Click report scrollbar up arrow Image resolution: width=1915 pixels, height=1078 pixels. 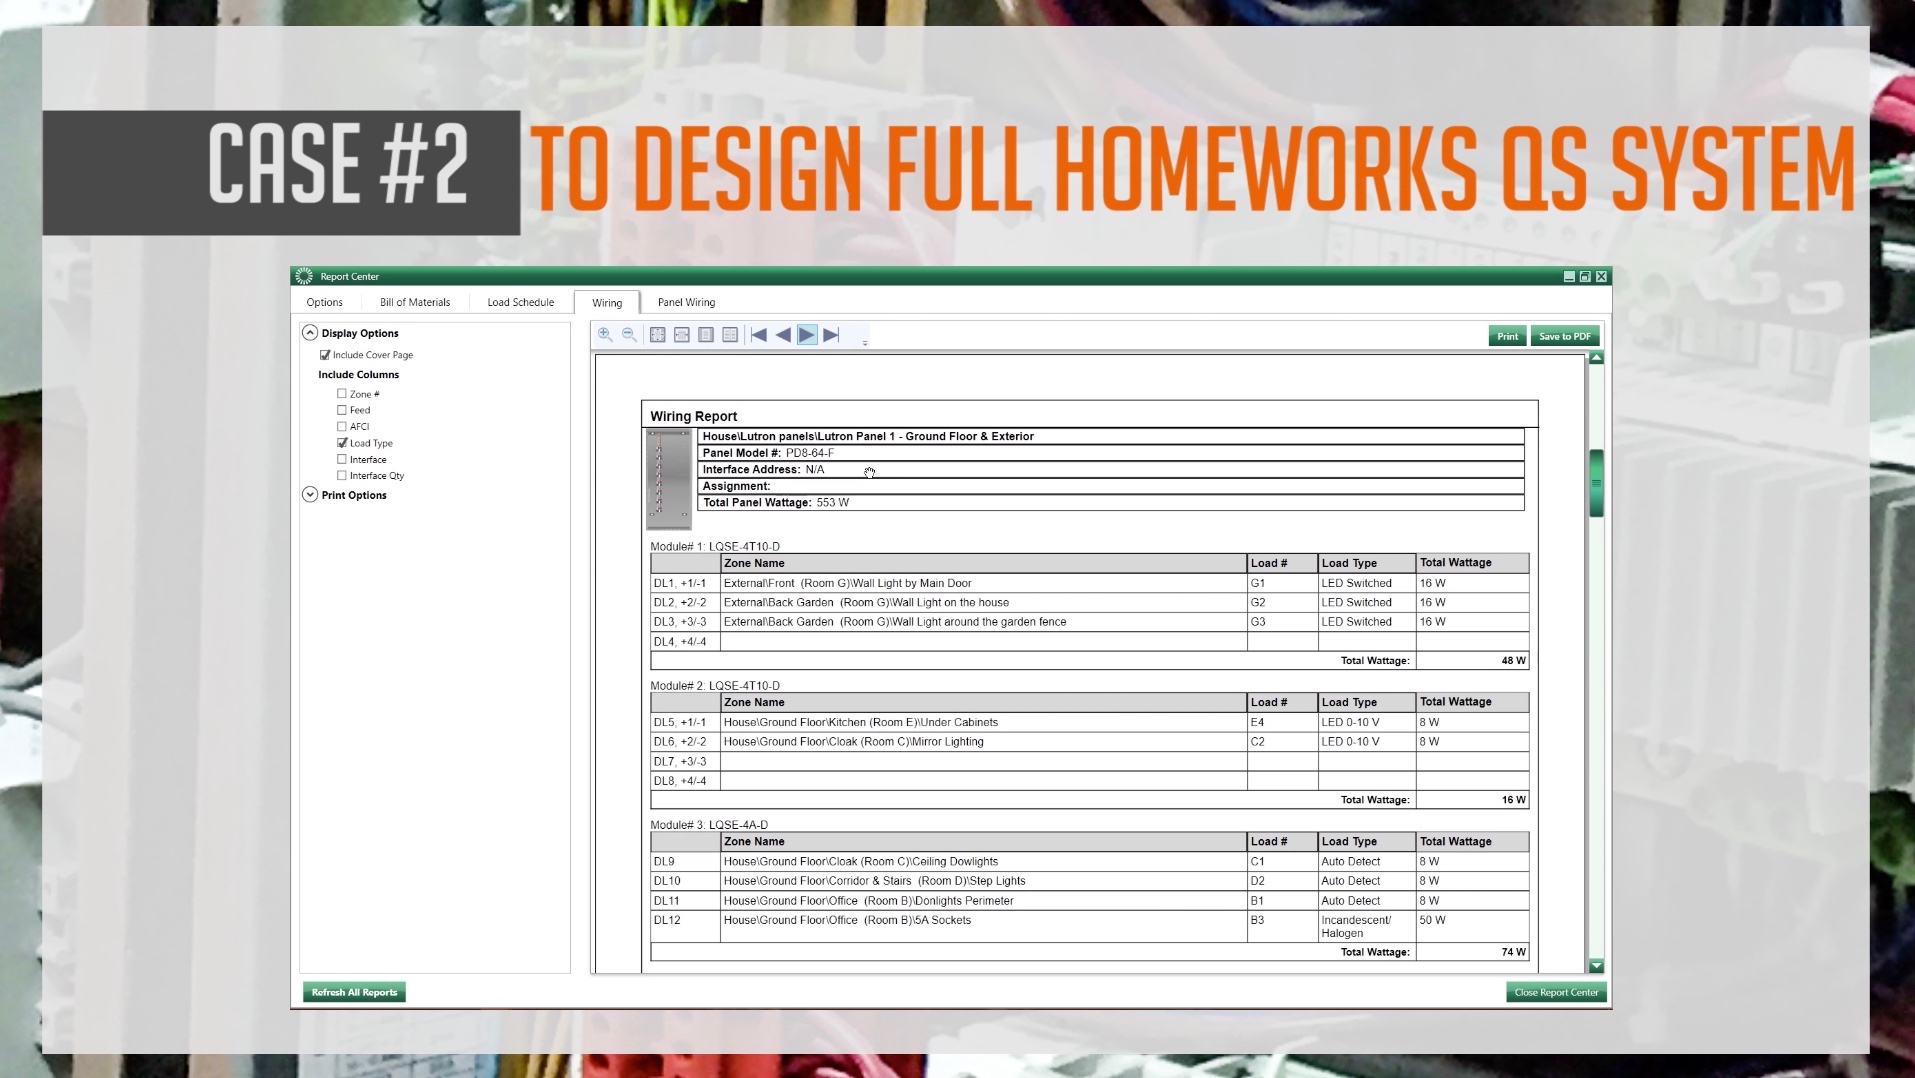[x=1596, y=358]
